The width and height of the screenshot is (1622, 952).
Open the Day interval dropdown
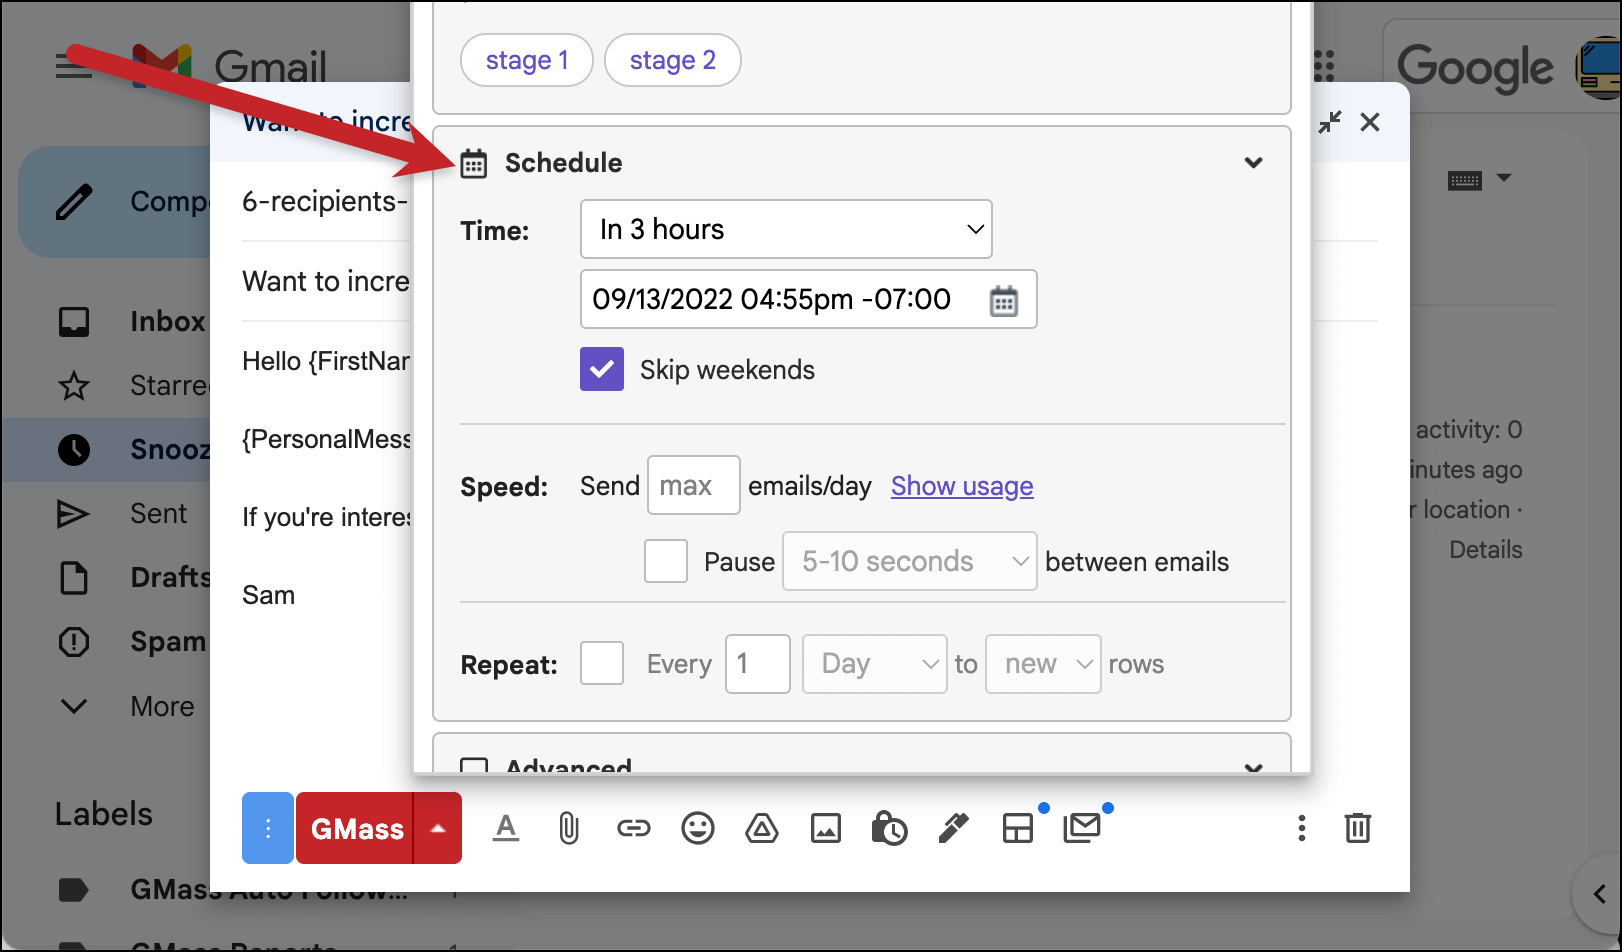[874, 664]
